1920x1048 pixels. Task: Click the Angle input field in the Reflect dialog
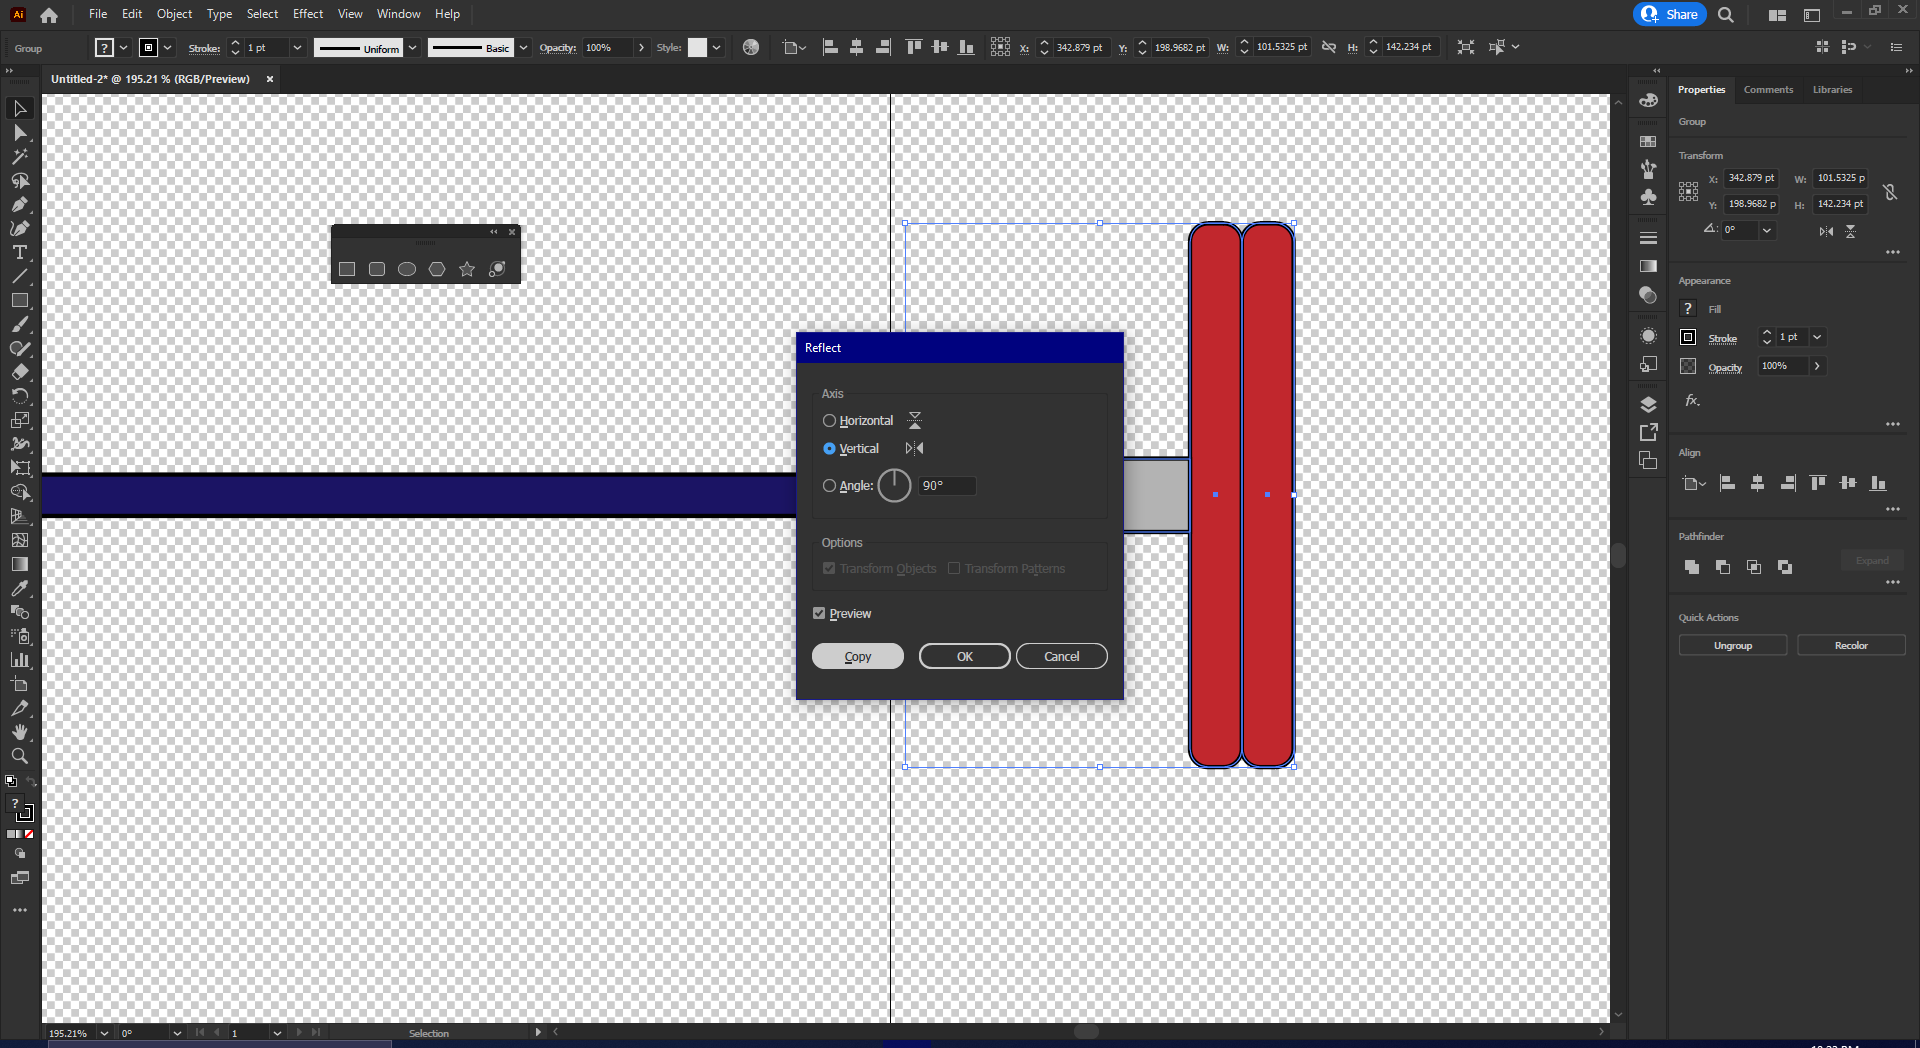tap(946, 486)
